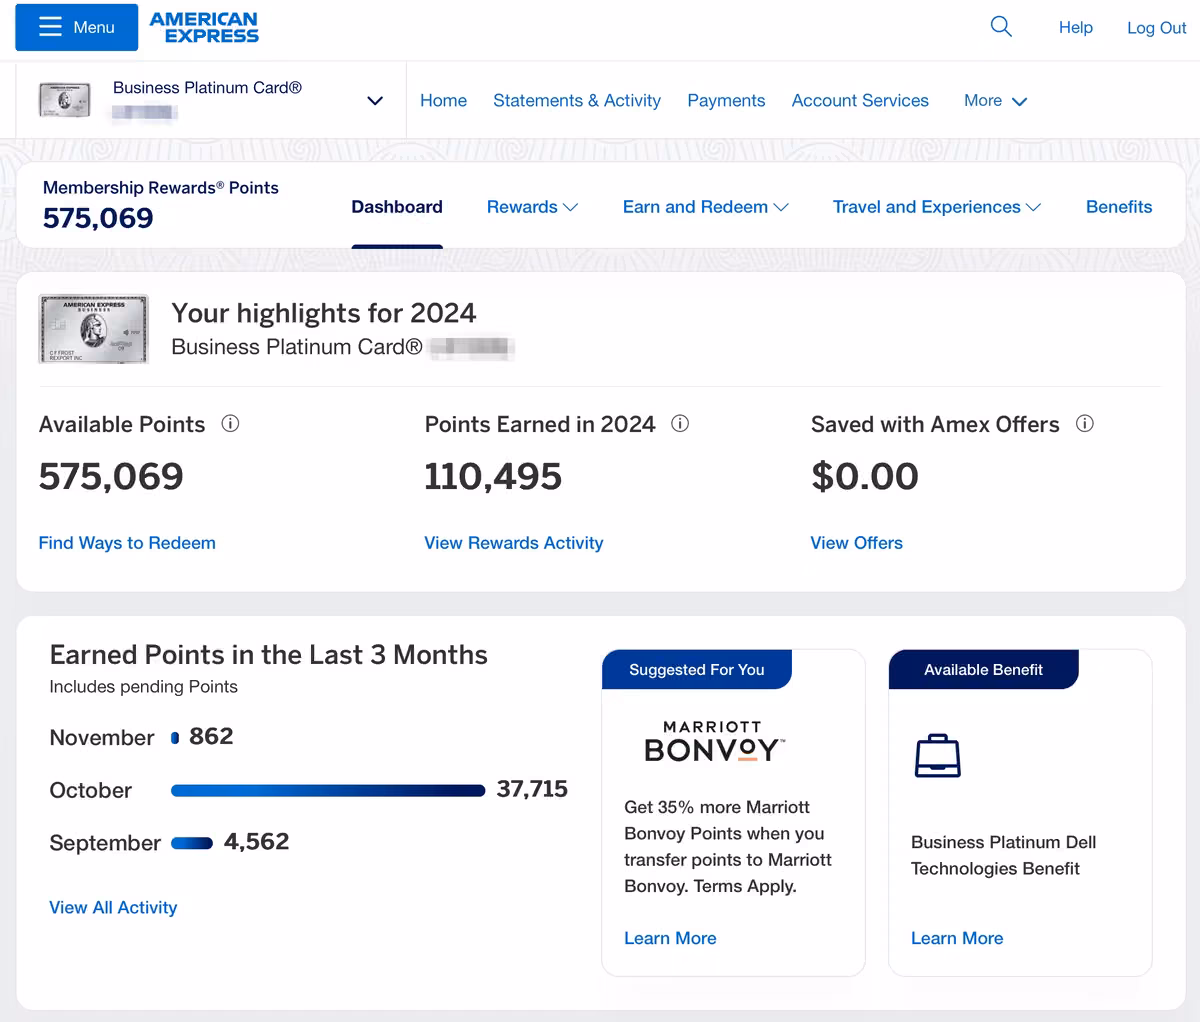Click Earned Points in the Last 3 Months heading

click(269, 655)
